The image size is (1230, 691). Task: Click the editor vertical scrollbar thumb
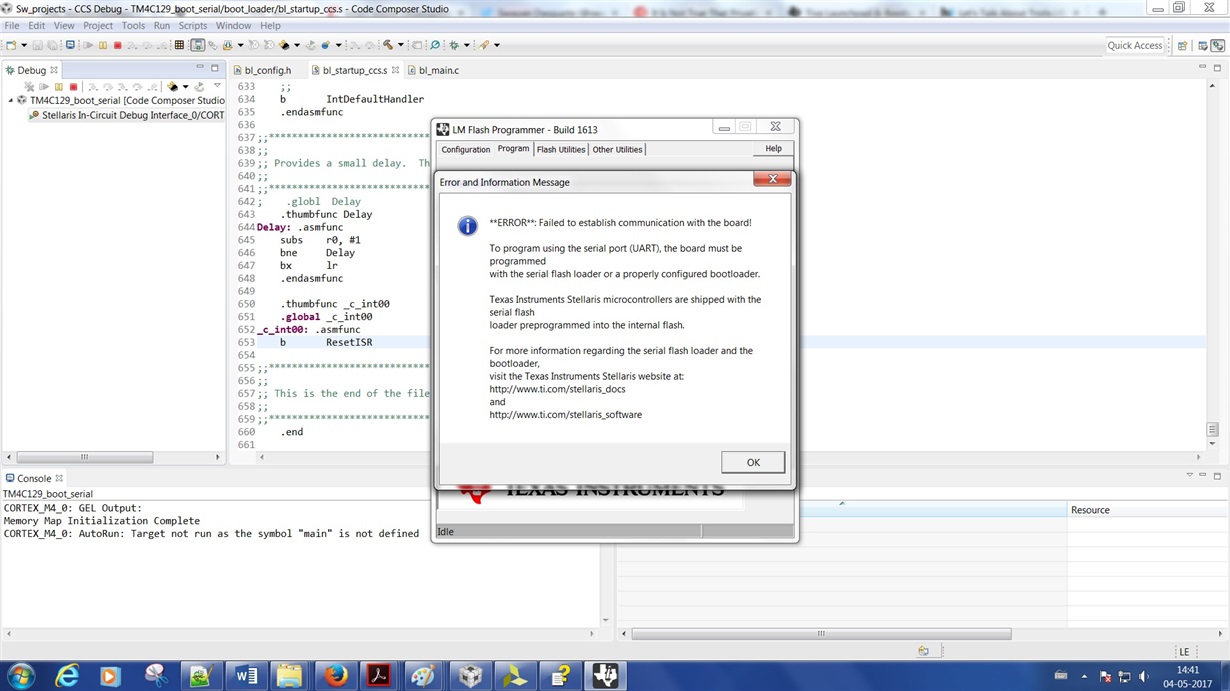pyautogui.click(x=1213, y=430)
